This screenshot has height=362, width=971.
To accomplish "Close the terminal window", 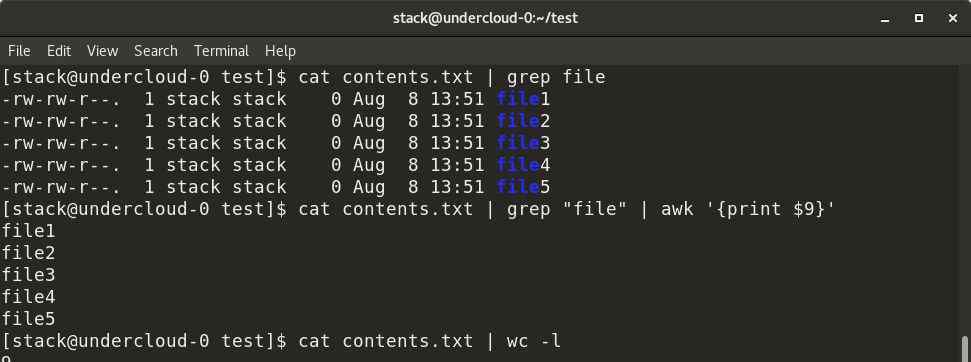I will tap(953, 19).
